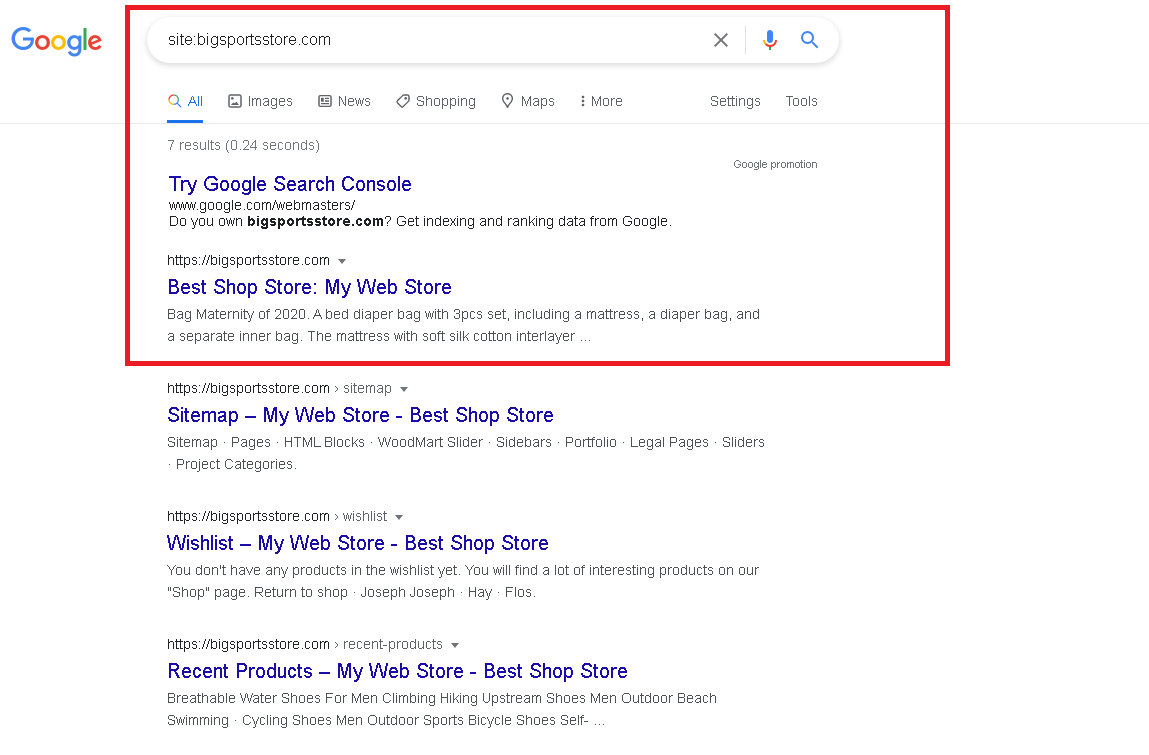Viewport: 1149px width, 755px height.
Task: Open search Tools
Action: [801, 101]
